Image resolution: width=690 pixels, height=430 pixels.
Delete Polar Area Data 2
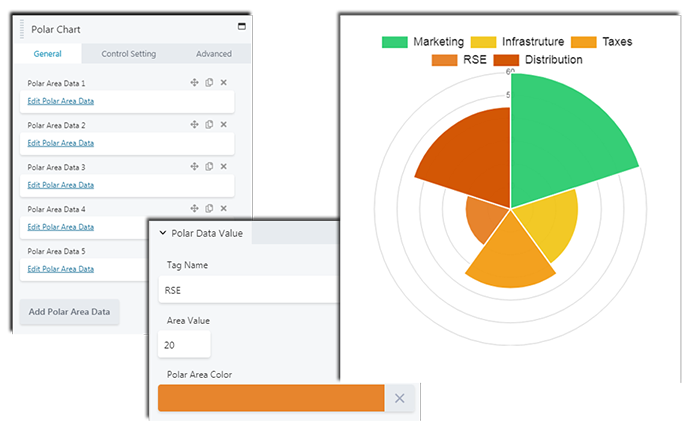click(224, 125)
